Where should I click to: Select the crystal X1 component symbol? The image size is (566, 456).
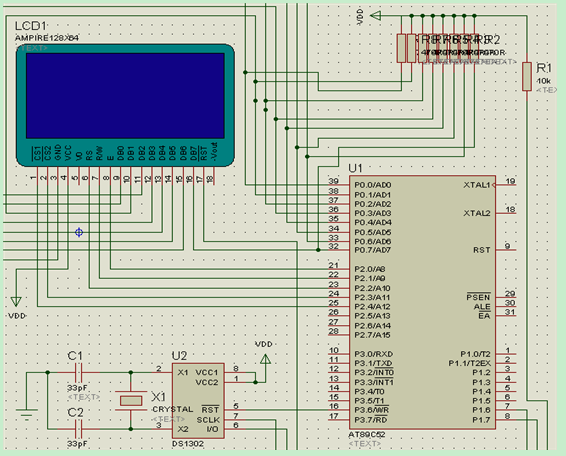(131, 401)
